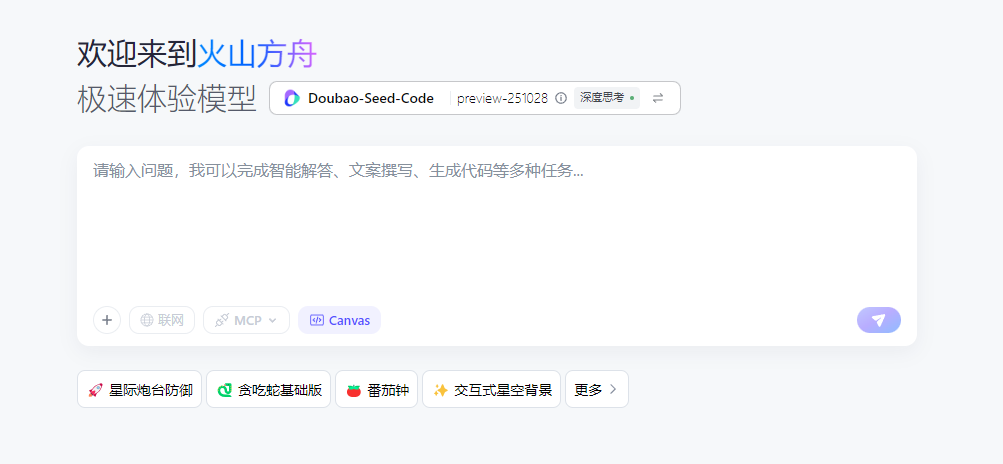Expand the 更多 more examples chevron

tap(613, 390)
